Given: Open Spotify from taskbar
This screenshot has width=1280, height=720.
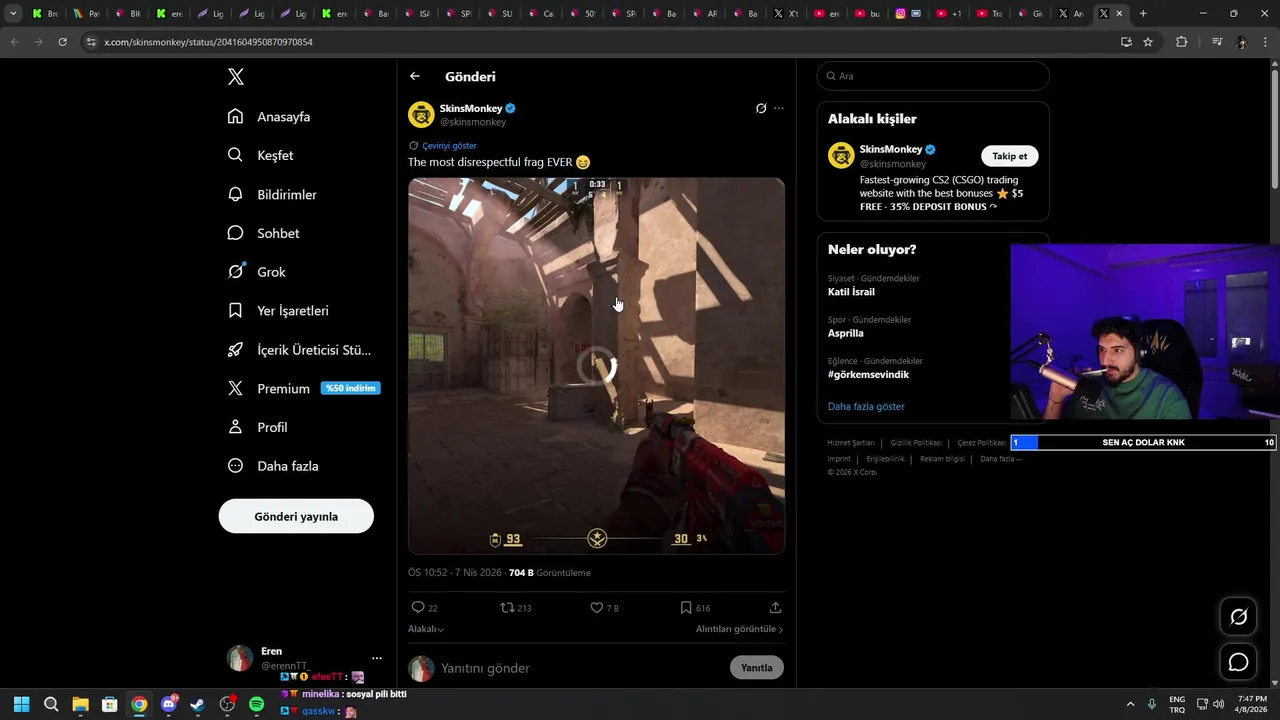Looking at the screenshot, I should 256,704.
